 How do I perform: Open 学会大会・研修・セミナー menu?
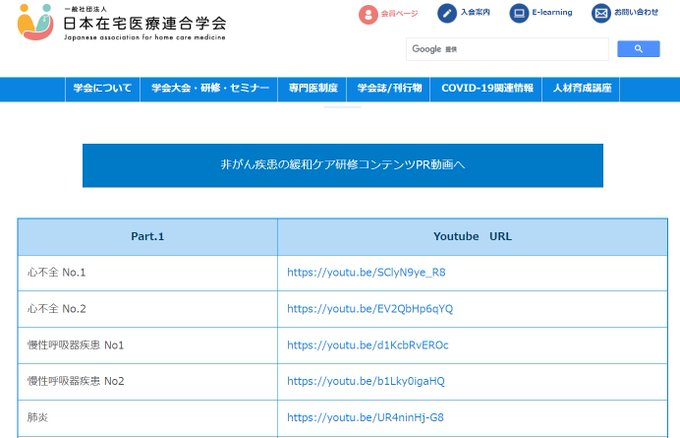(210, 89)
